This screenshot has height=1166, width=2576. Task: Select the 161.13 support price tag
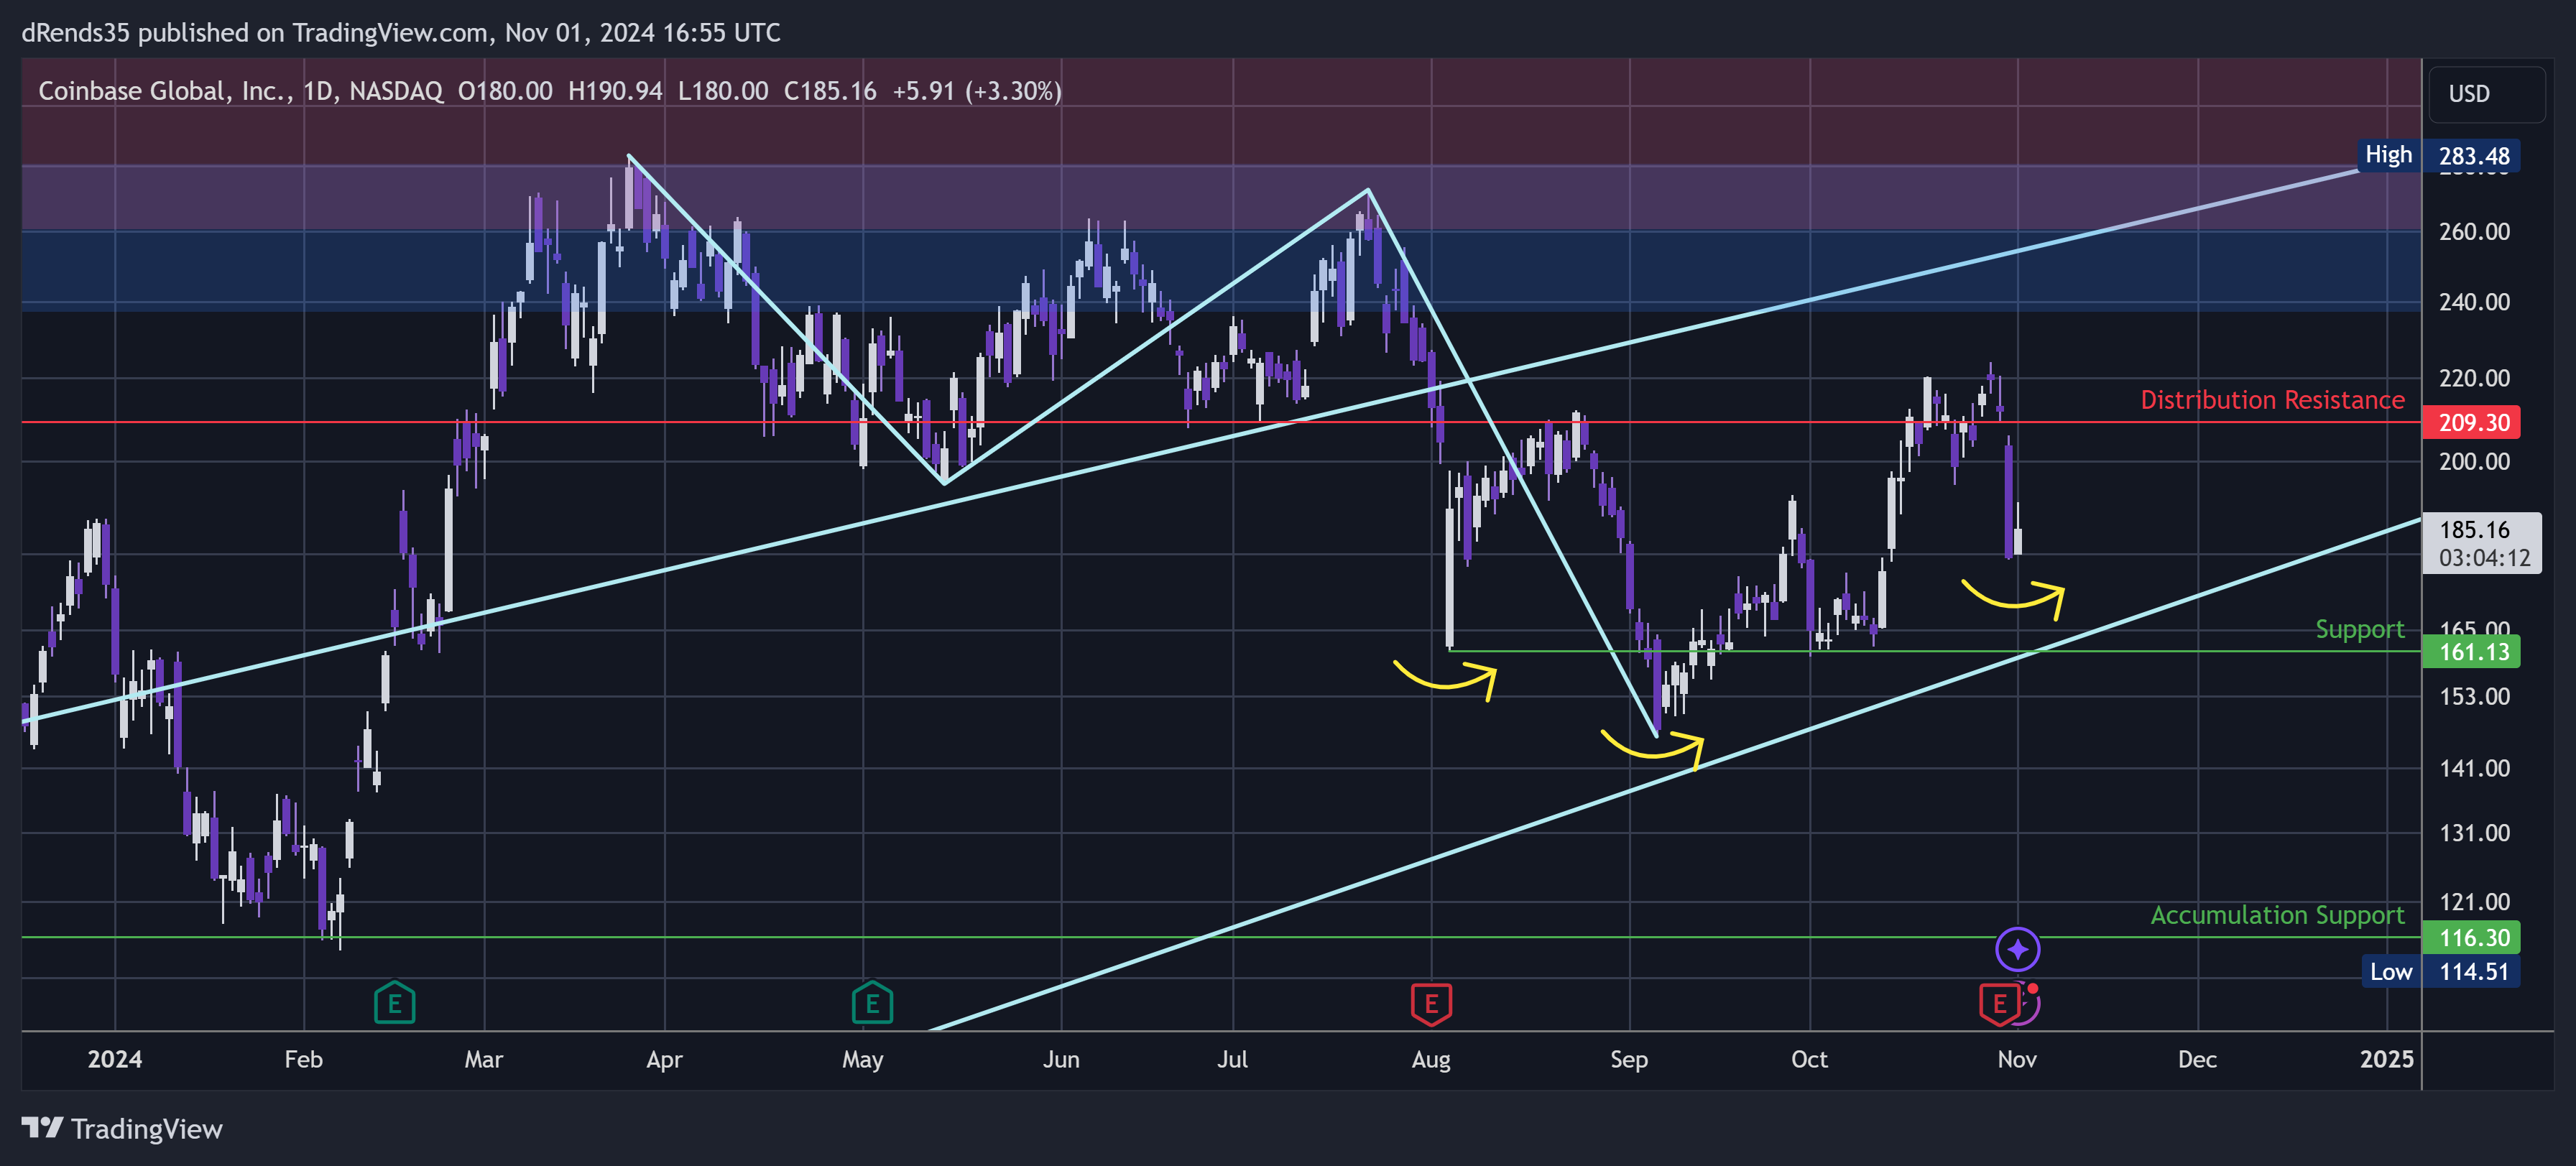pyautogui.click(x=2471, y=652)
